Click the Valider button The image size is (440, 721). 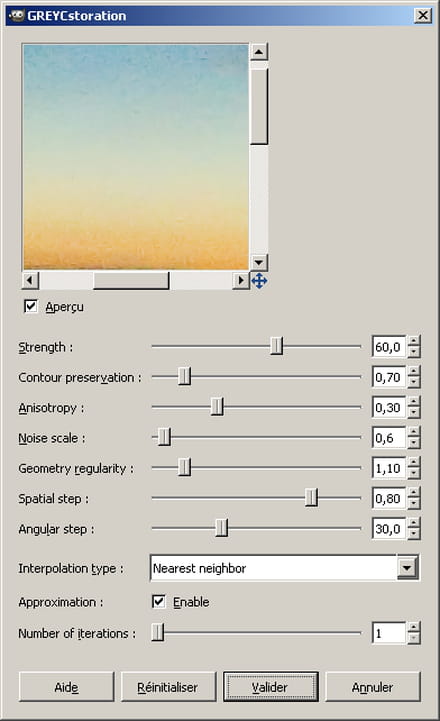[270, 687]
